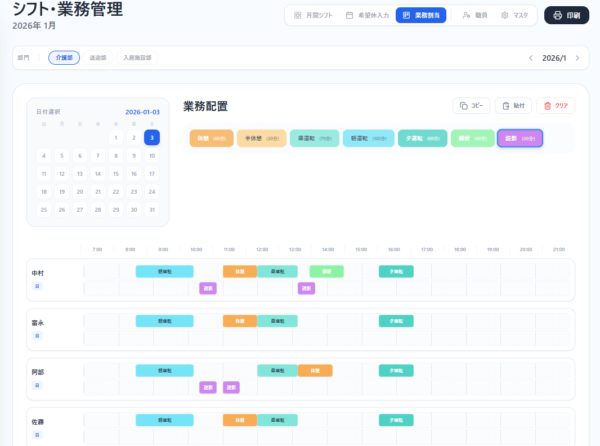Open the マスタ gear settings
The height and width of the screenshot is (446, 600).
tap(514, 16)
